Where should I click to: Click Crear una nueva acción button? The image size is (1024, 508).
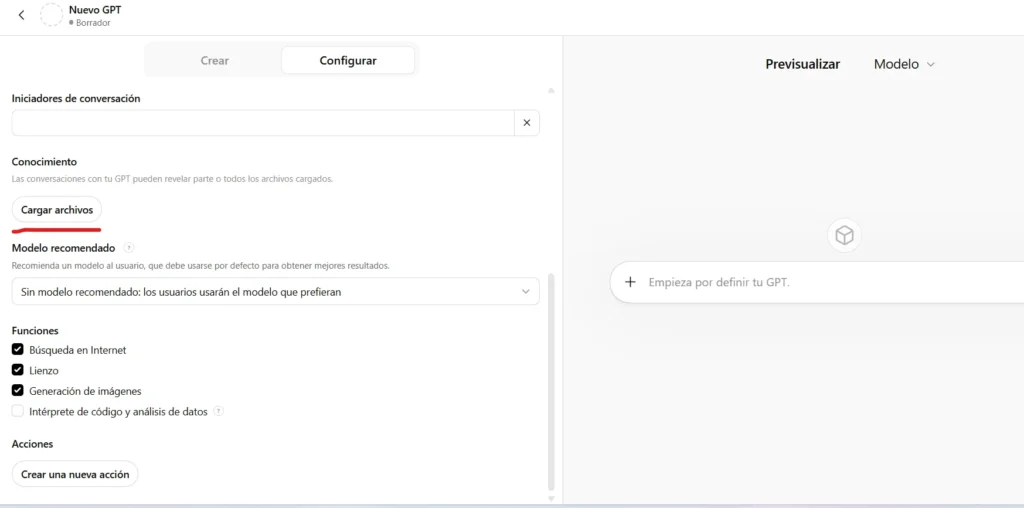coord(75,474)
